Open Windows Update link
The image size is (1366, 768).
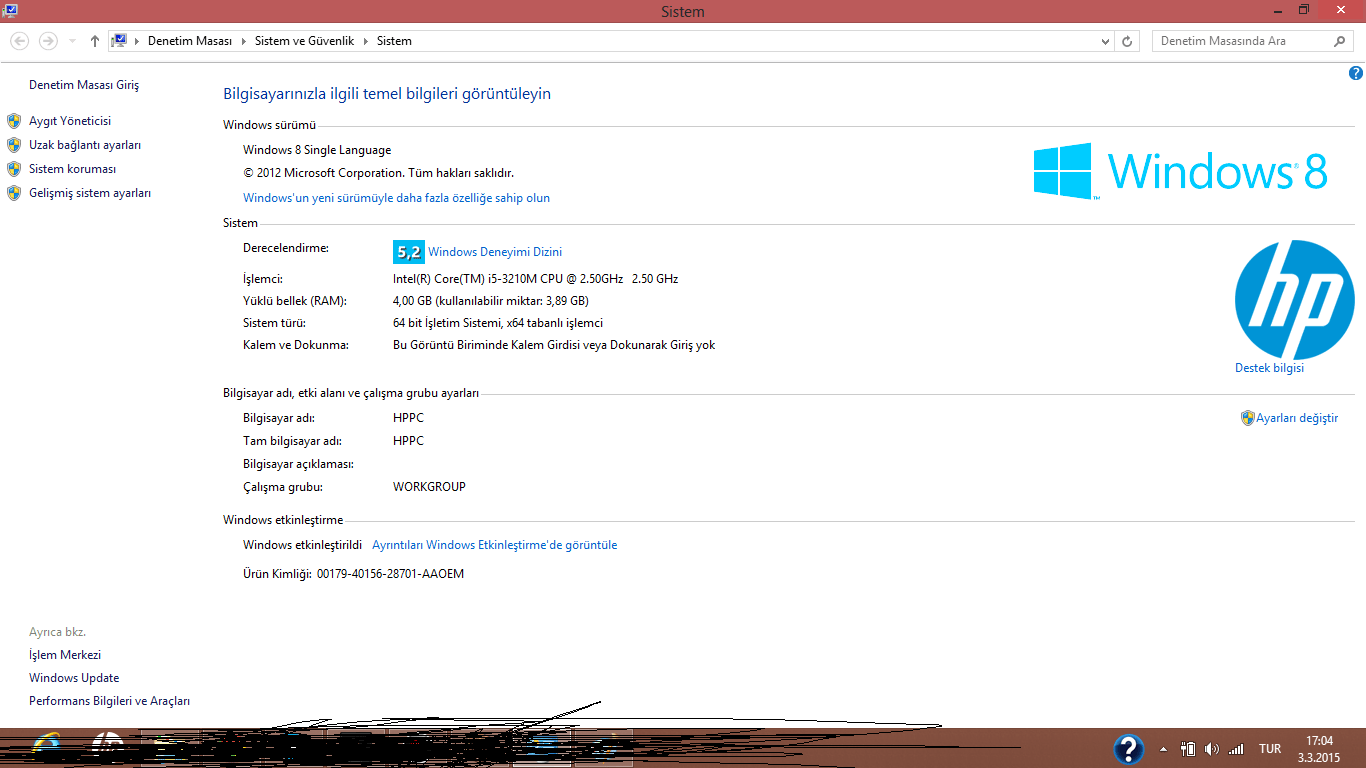pos(74,678)
